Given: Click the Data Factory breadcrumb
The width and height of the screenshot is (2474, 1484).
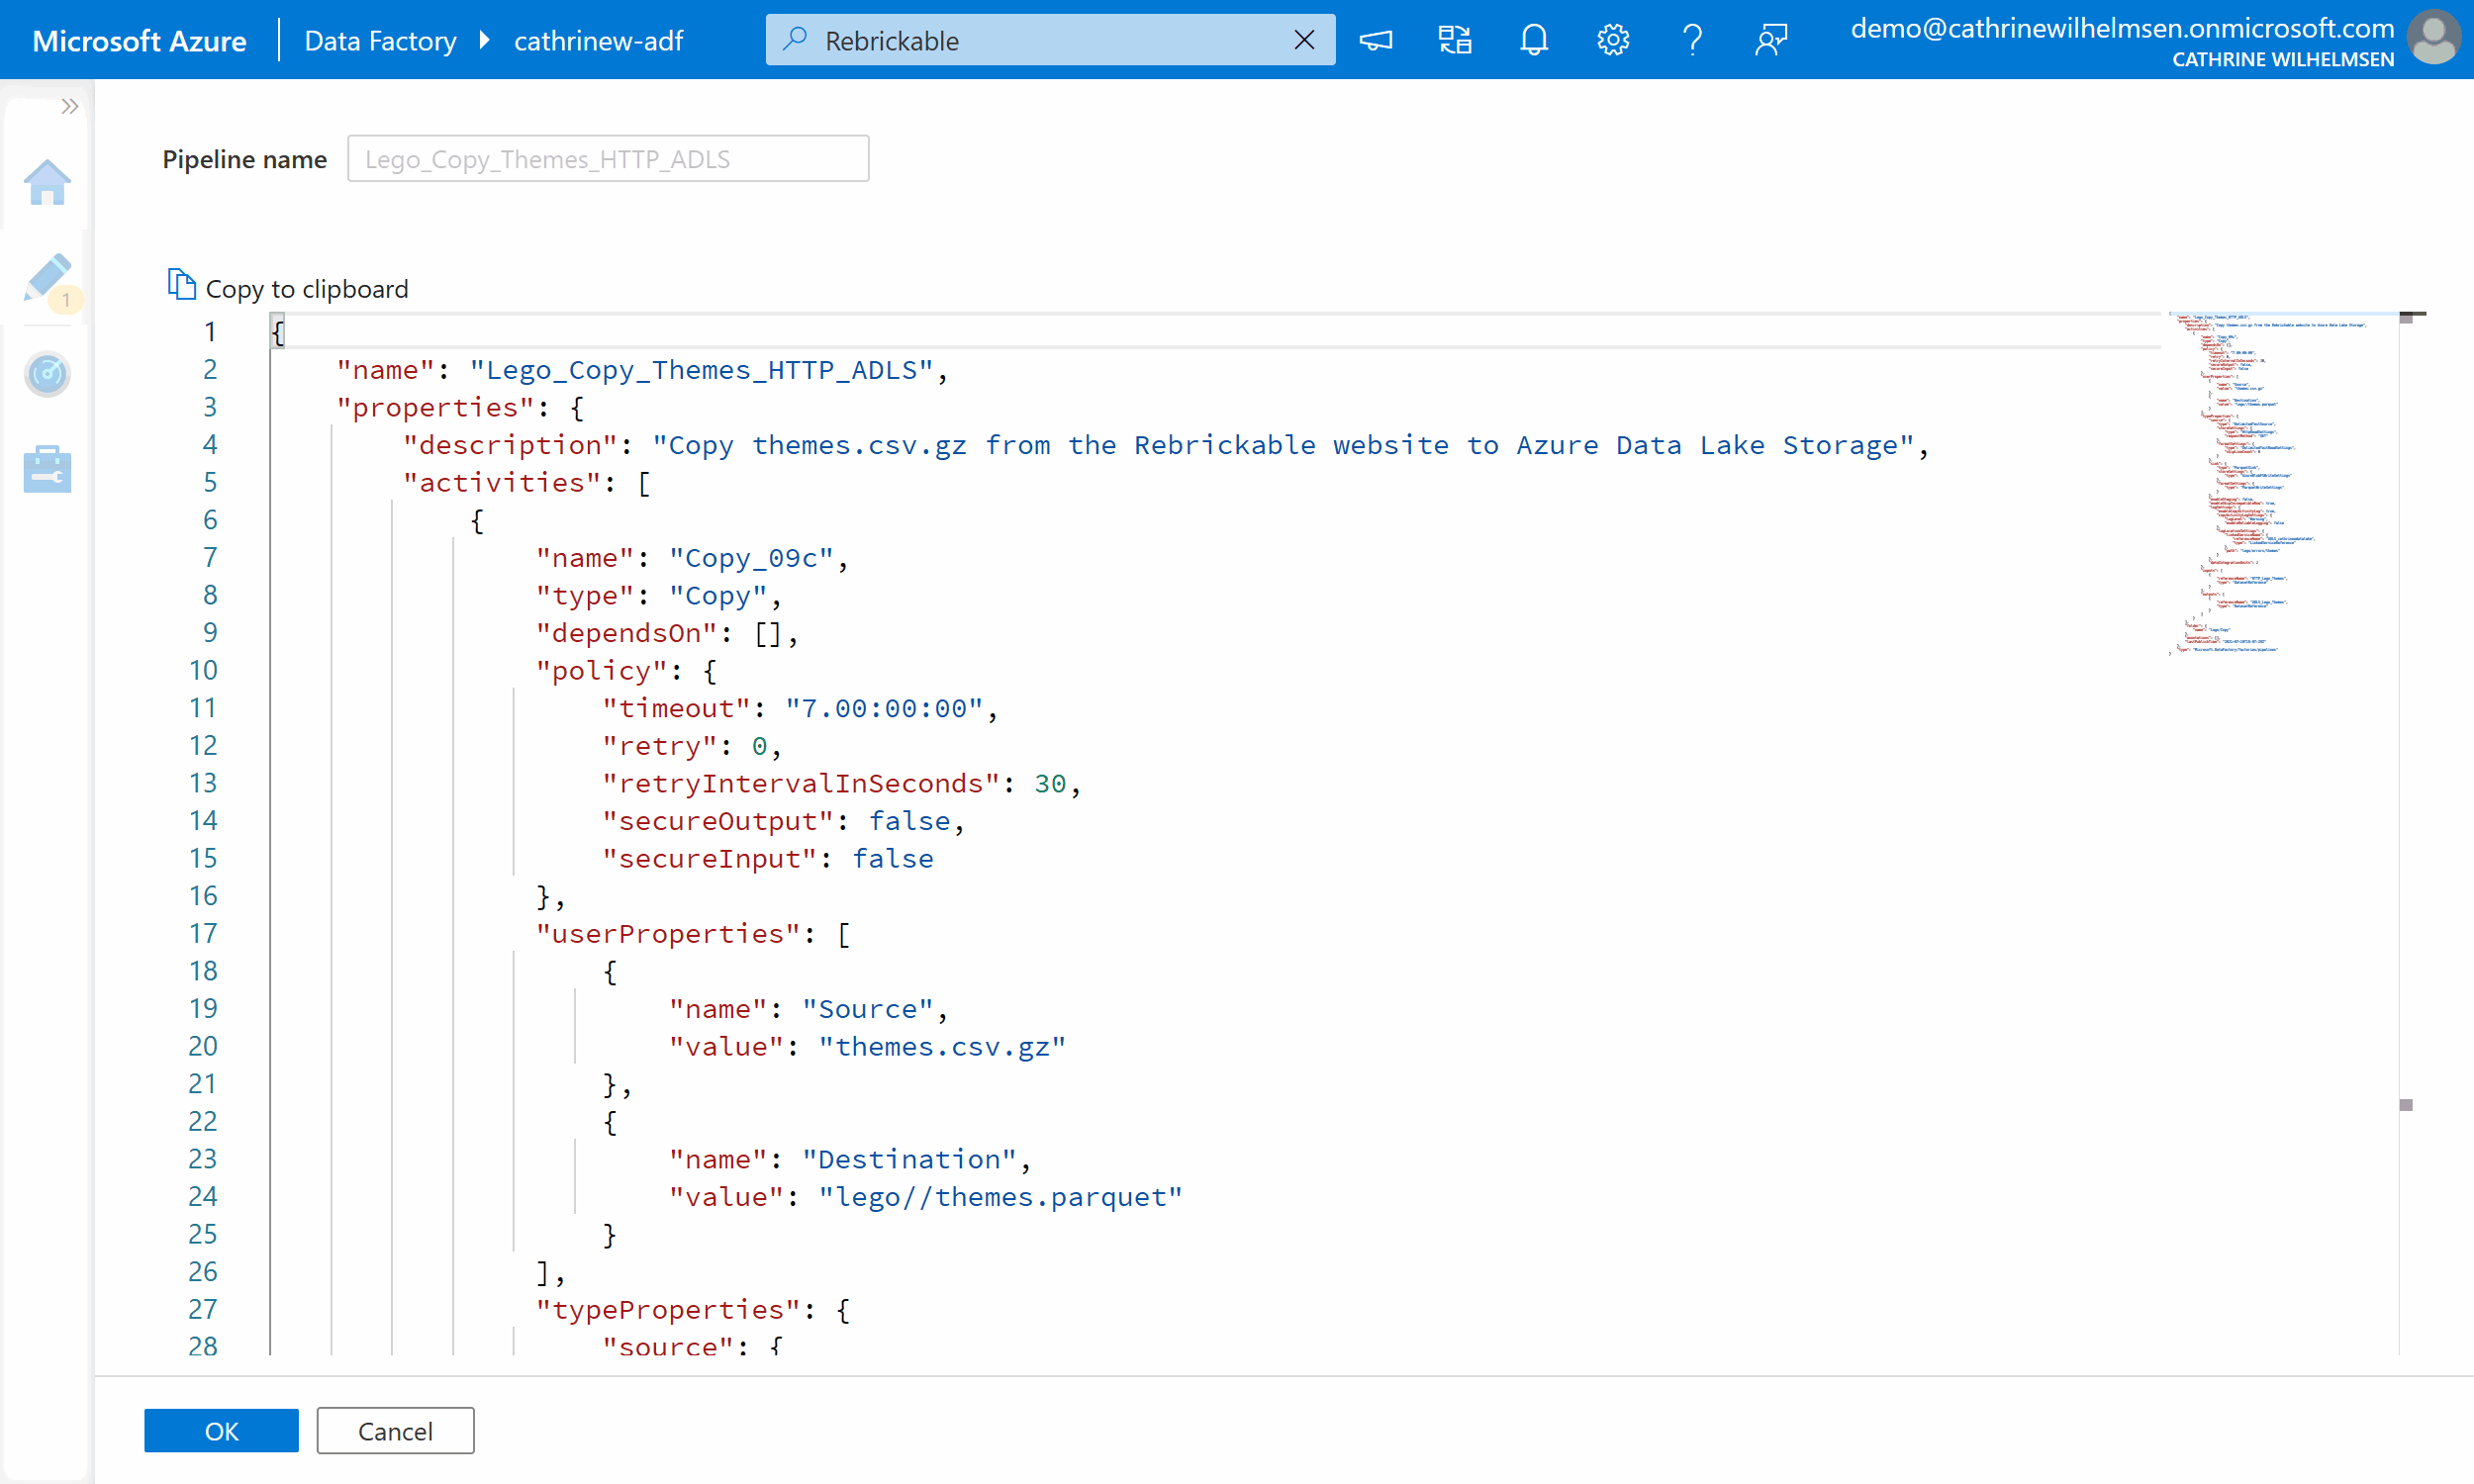Looking at the screenshot, I should click(x=380, y=41).
